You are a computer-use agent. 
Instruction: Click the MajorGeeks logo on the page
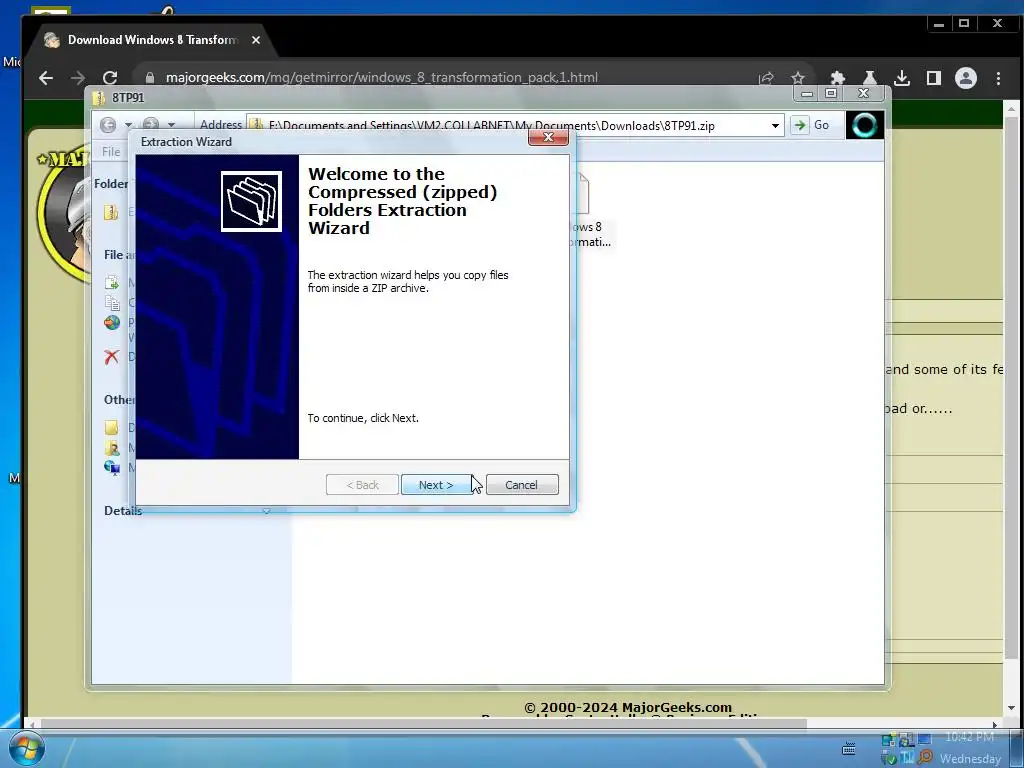point(63,216)
